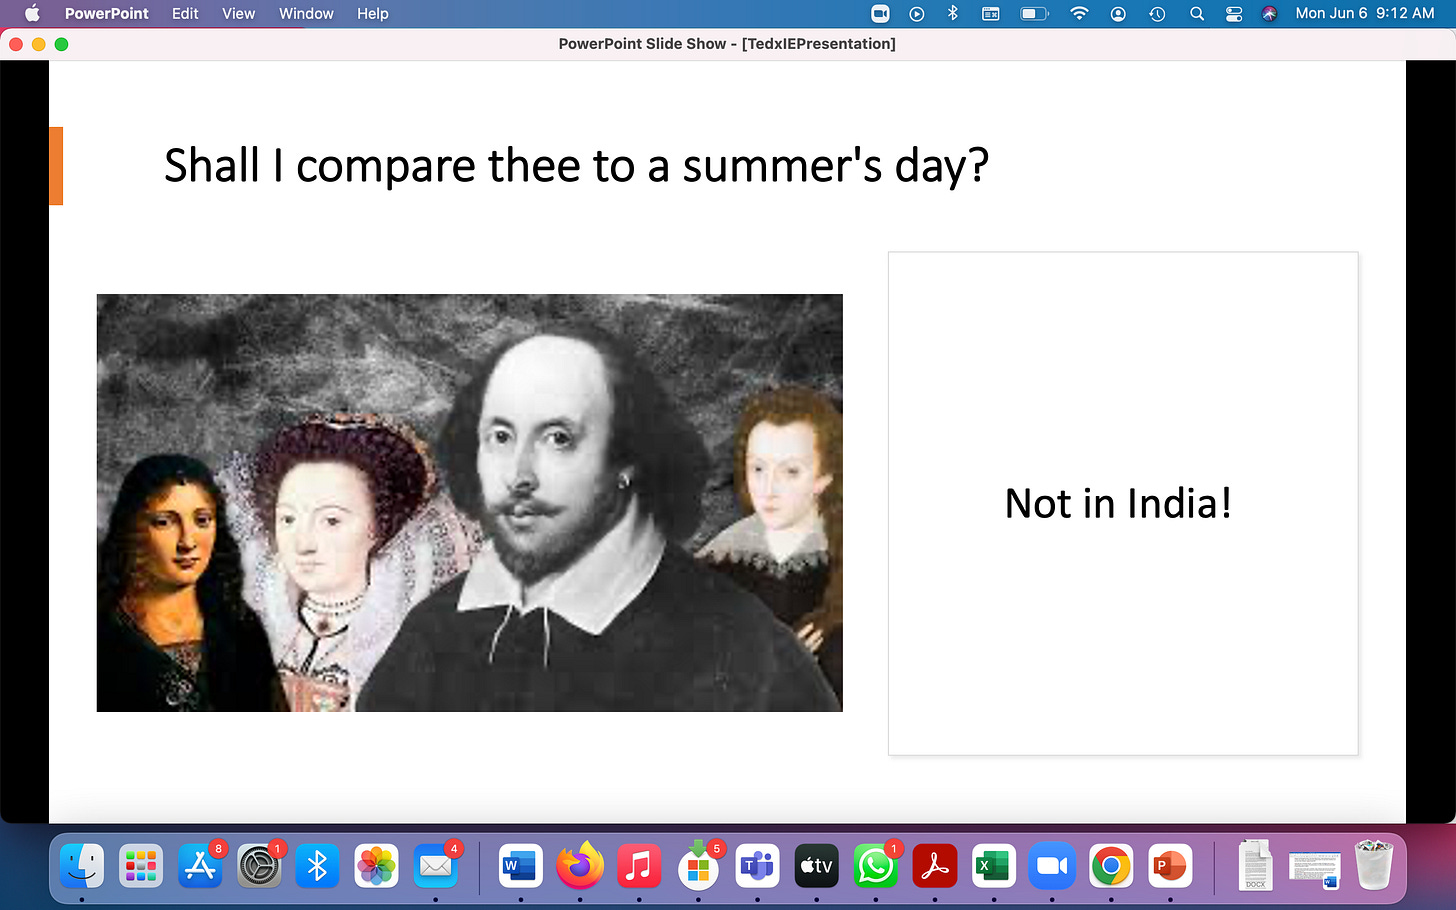The height and width of the screenshot is (910, 1456).
Task: Click the Zoom meeting menu bar icon
Action: pos(880,13)
